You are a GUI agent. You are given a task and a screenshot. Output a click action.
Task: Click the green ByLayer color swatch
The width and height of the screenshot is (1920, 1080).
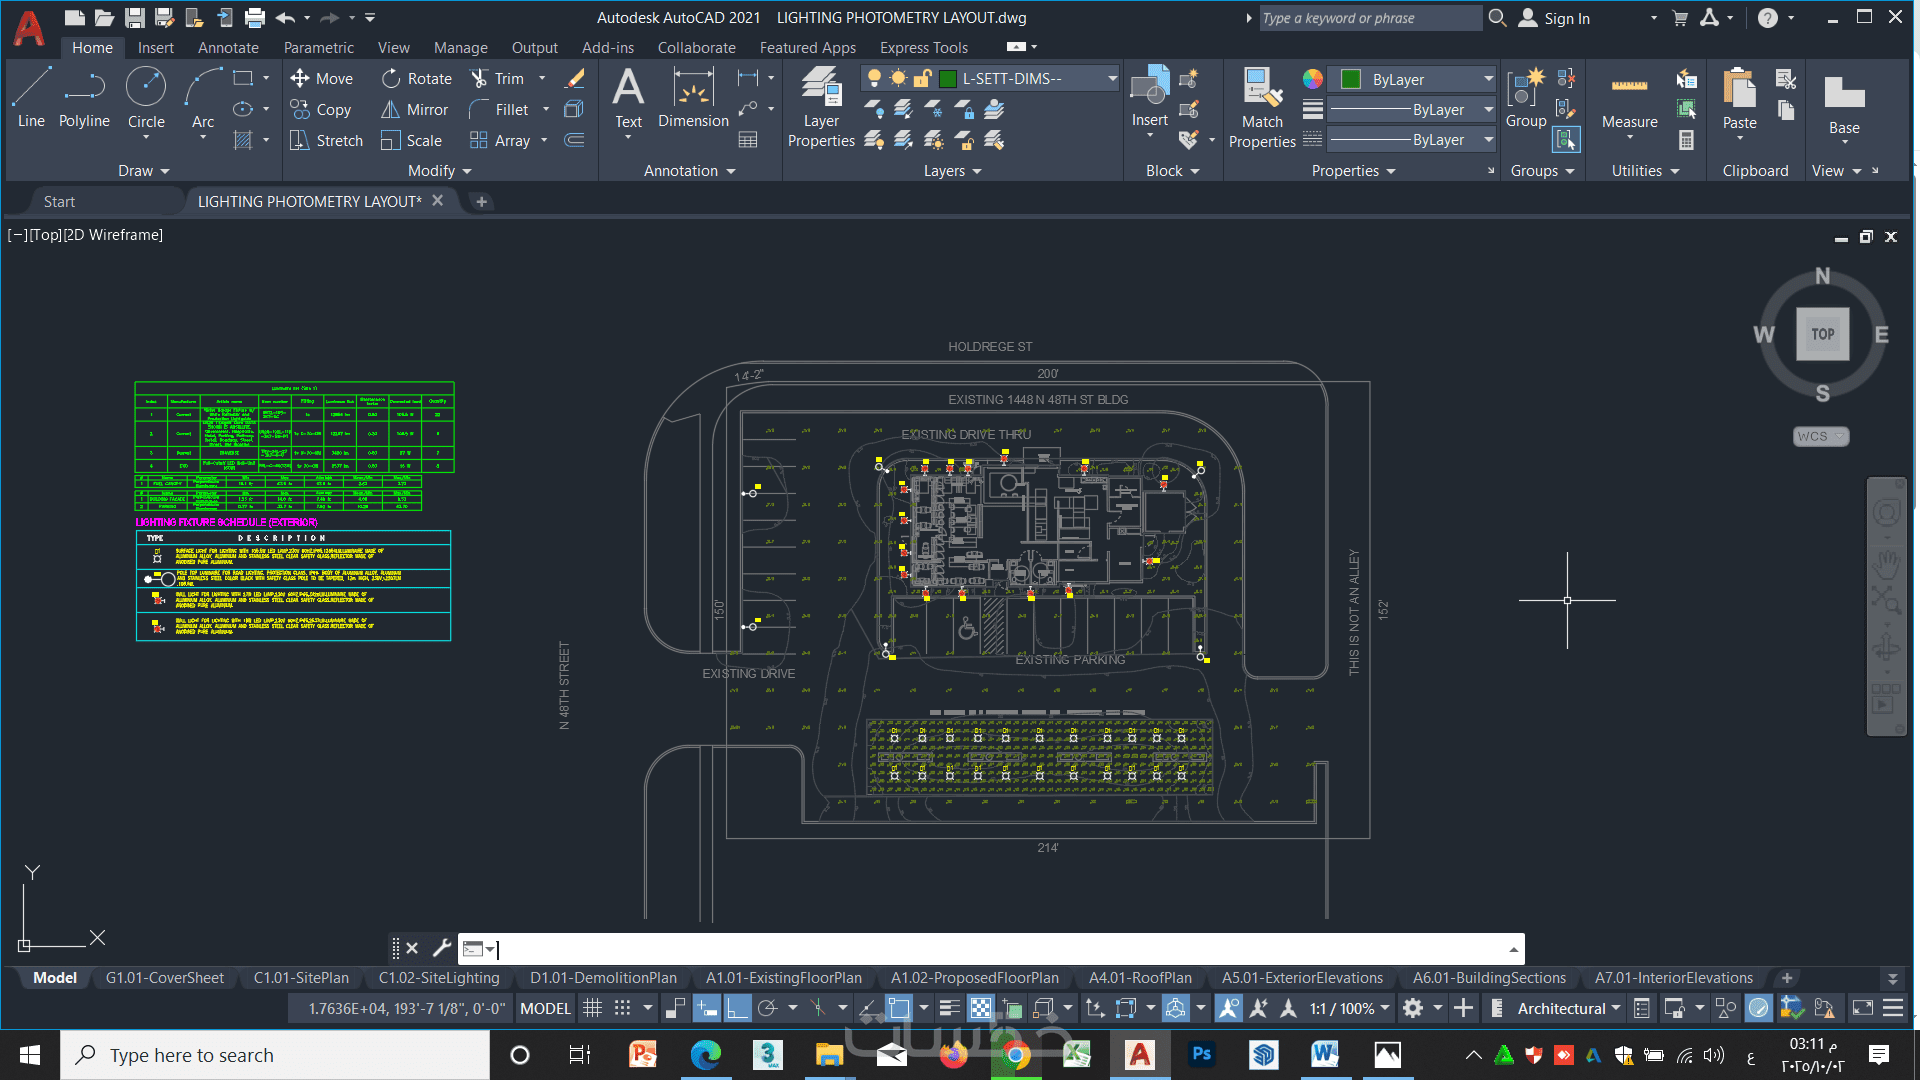(1351, 79)
